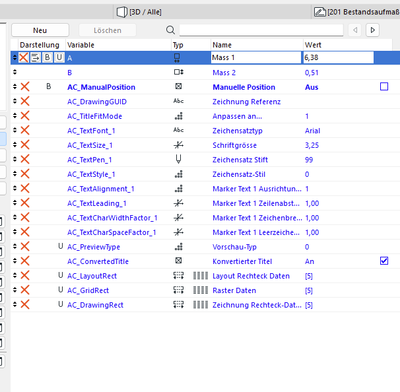Click reorder handle of row B
This screenshot has width=400, height=392.
(x=15, y=72)
